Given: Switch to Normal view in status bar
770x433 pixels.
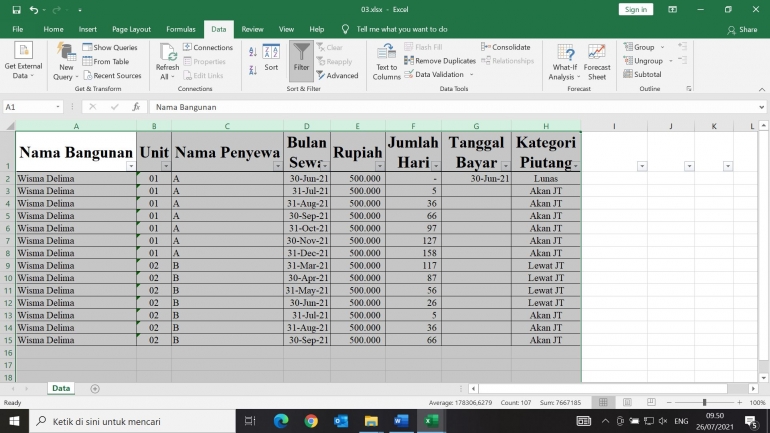Looking at the screenshot, I should [603, 402].
